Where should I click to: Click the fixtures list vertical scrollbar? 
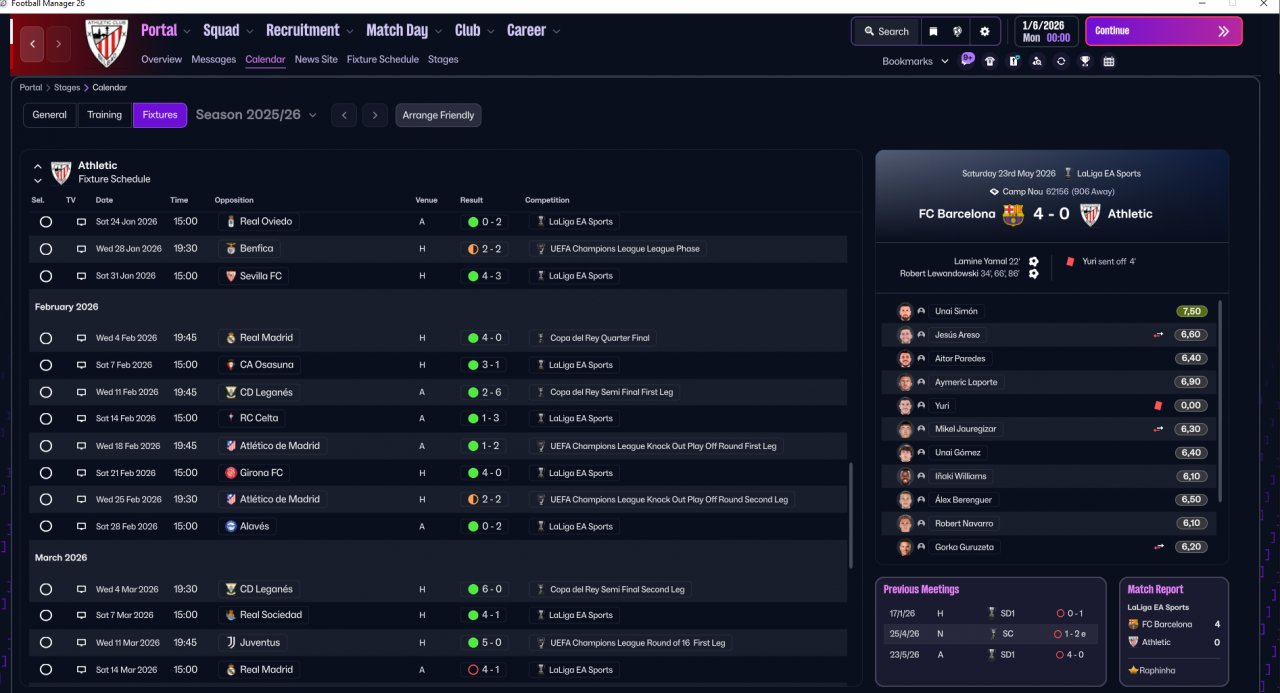(x=852, y=515)
